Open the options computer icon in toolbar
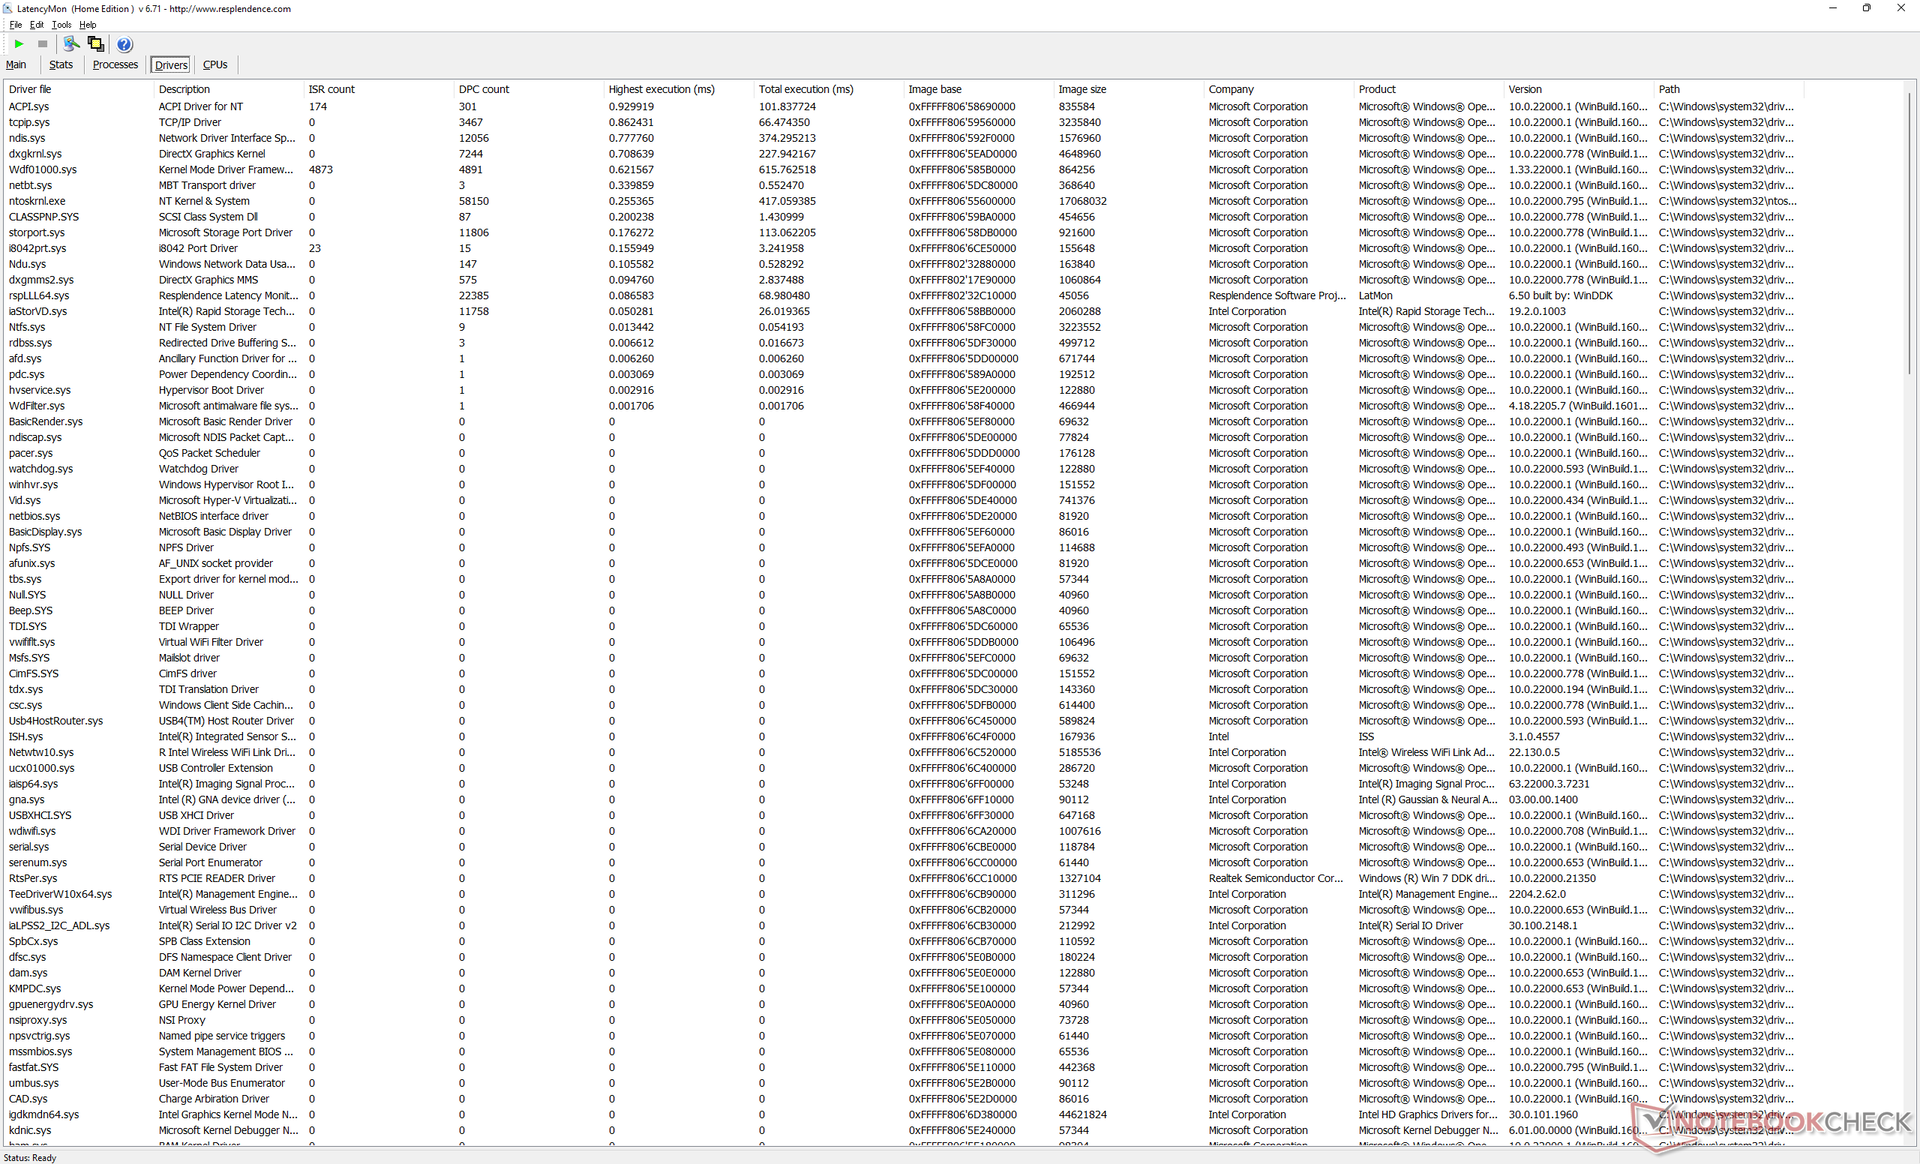 [x=71, y=44]
